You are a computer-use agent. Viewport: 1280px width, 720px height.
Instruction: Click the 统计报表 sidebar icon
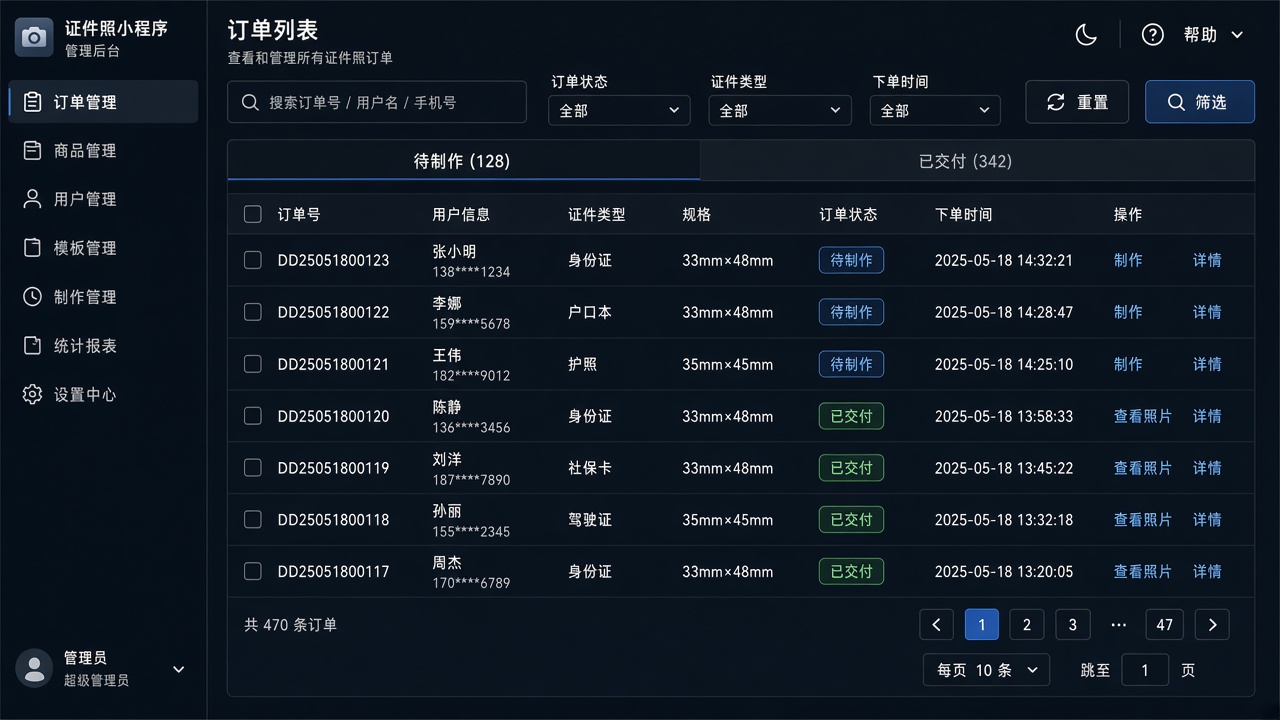pos(33,346)
